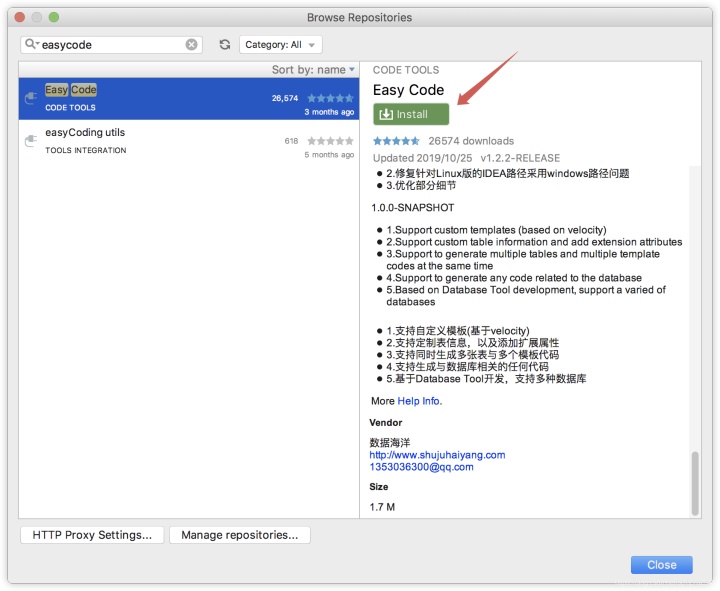Click the 26574 downloads text

pyautogui.click(x=471, y=141)
